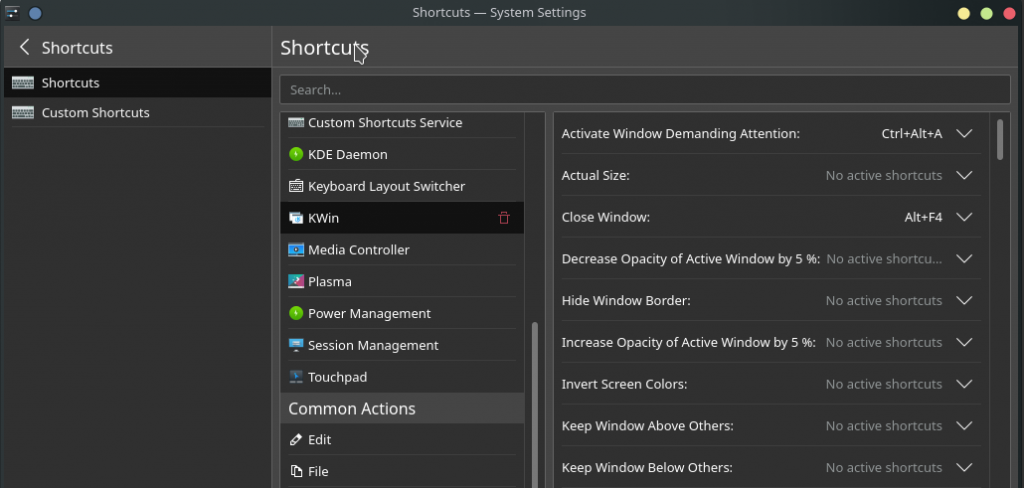Select Shortcuts keyboard icon in sidebar

pyautogui.click(x=23, y=83)
